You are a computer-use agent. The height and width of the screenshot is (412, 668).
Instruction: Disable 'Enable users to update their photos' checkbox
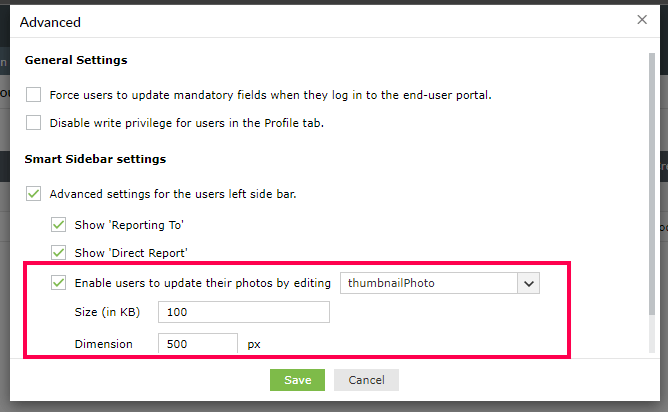click(59, 283)
